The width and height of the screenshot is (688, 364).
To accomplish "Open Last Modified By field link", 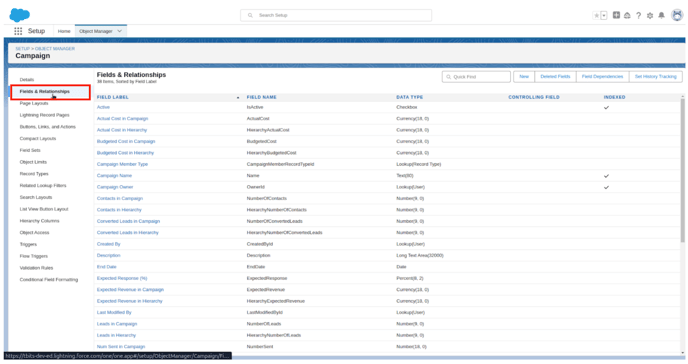I will [x=114, y=313].
